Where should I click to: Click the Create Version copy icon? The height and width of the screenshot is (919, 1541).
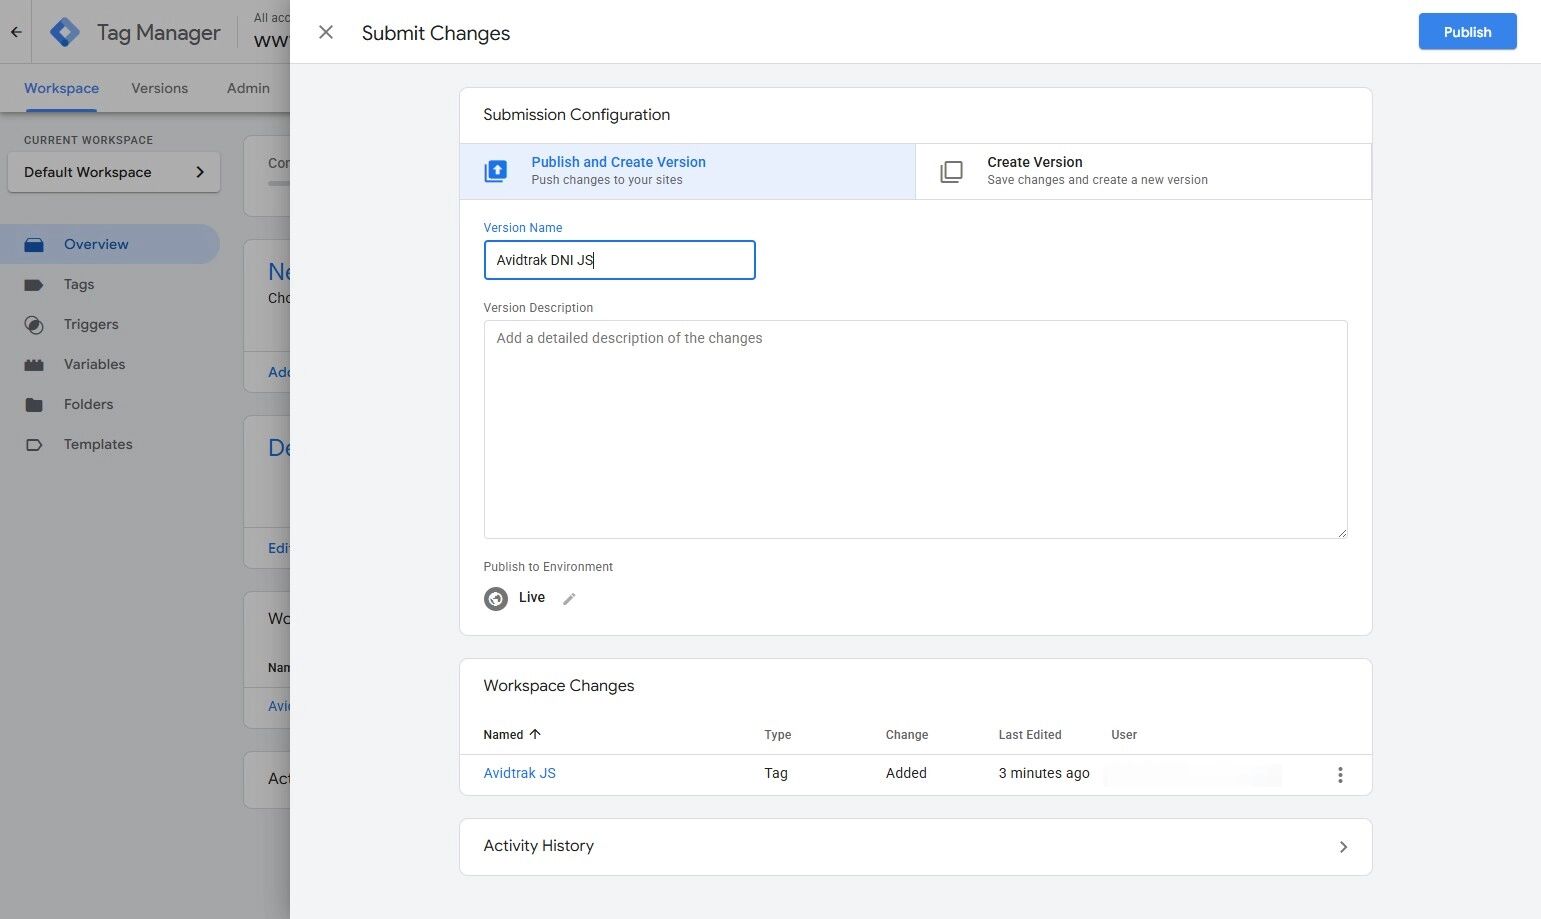point(952,172)
